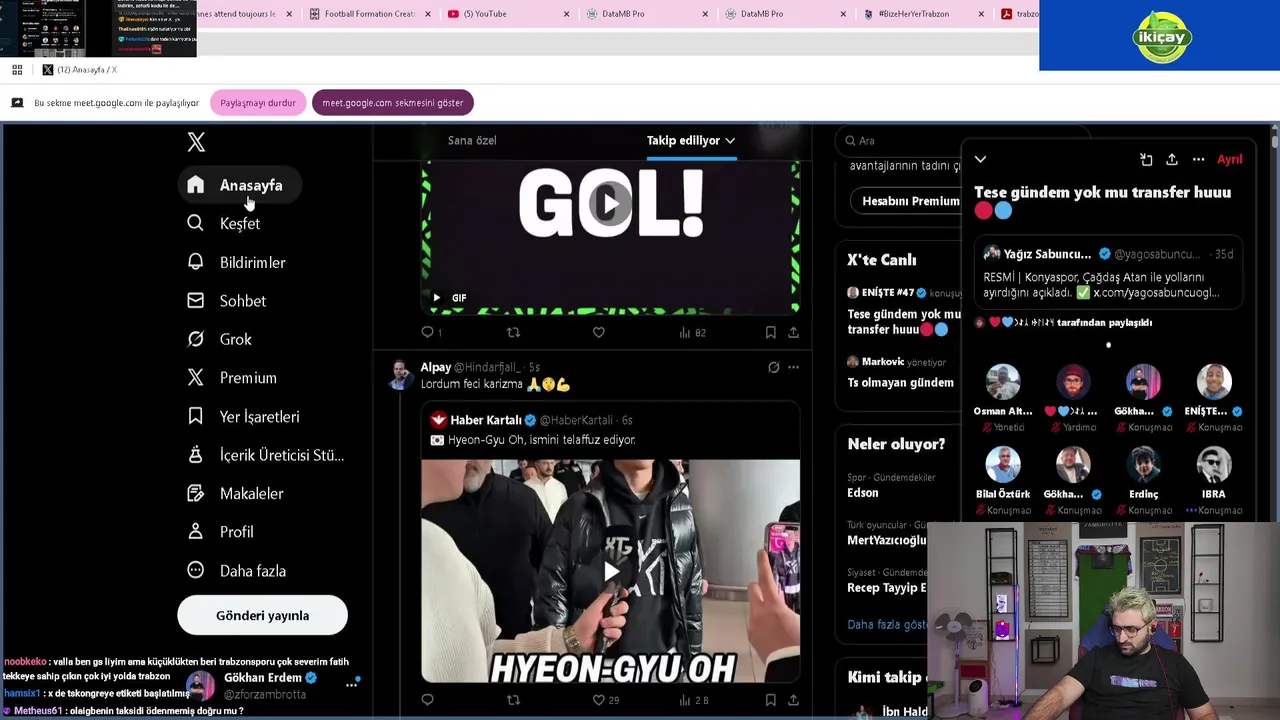Click meet.google.com sekmesini göster button

pyautogui.click(x=392, y=103)
